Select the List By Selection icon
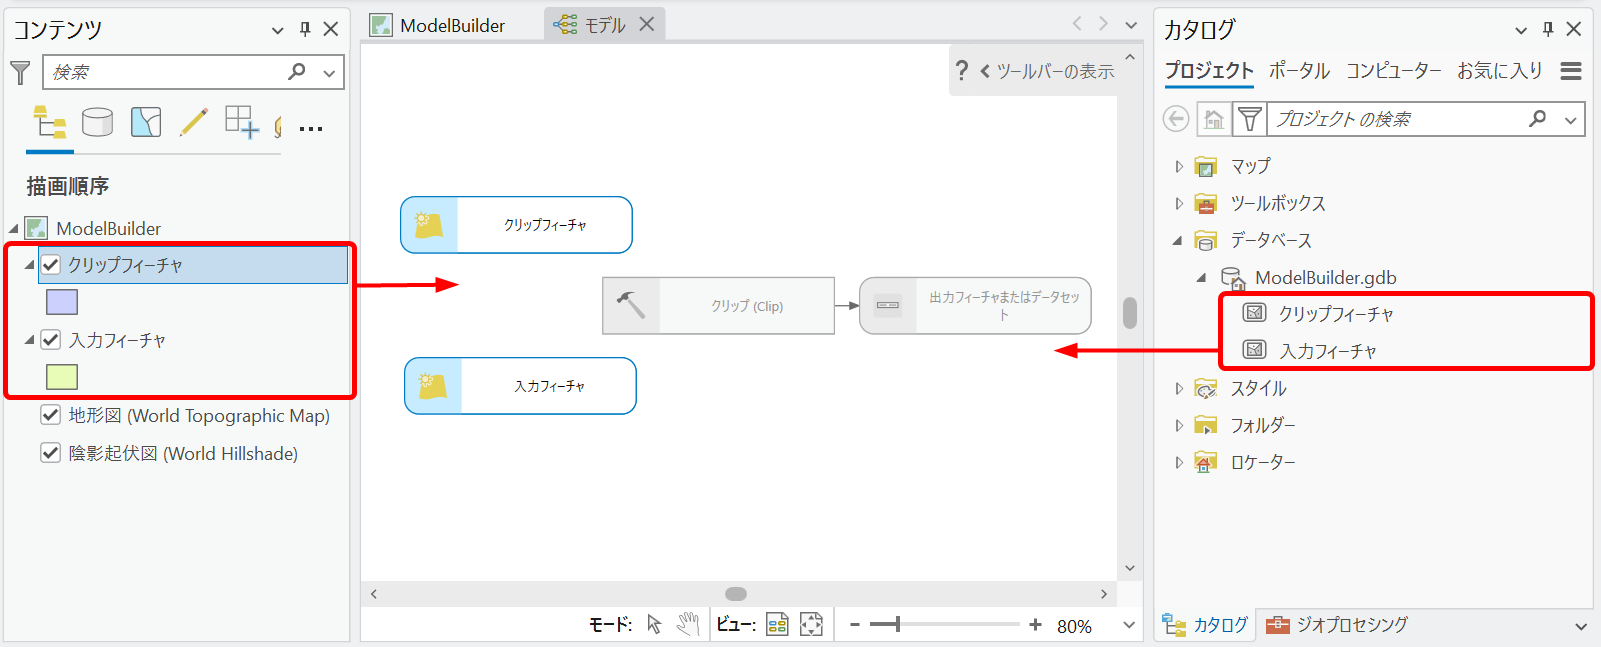 coord(146,123)
